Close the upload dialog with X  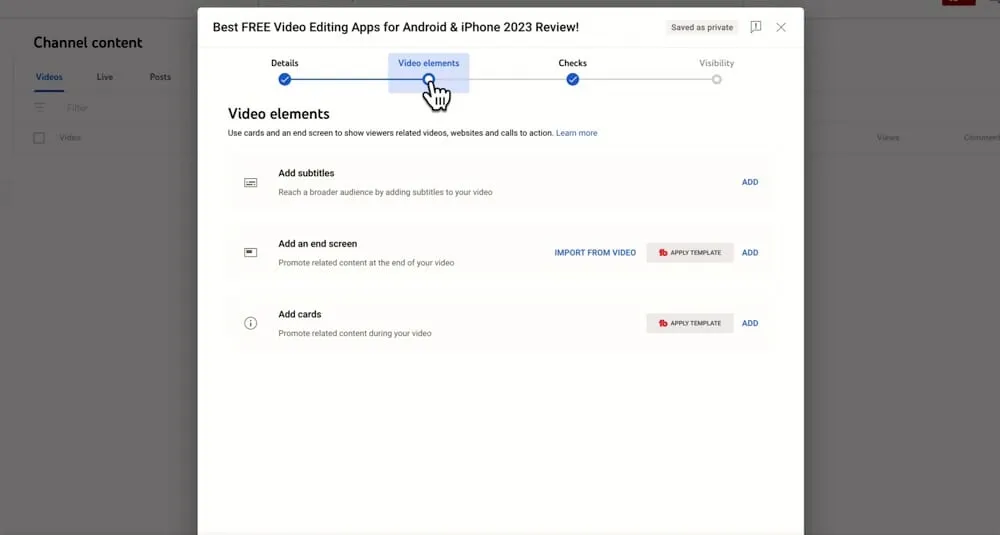click(x=781, y=27)
